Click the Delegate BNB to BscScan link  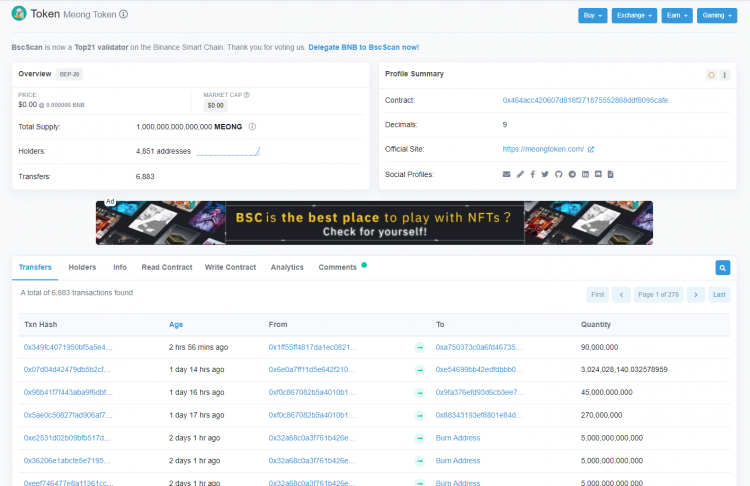click(x=363, y=47)
